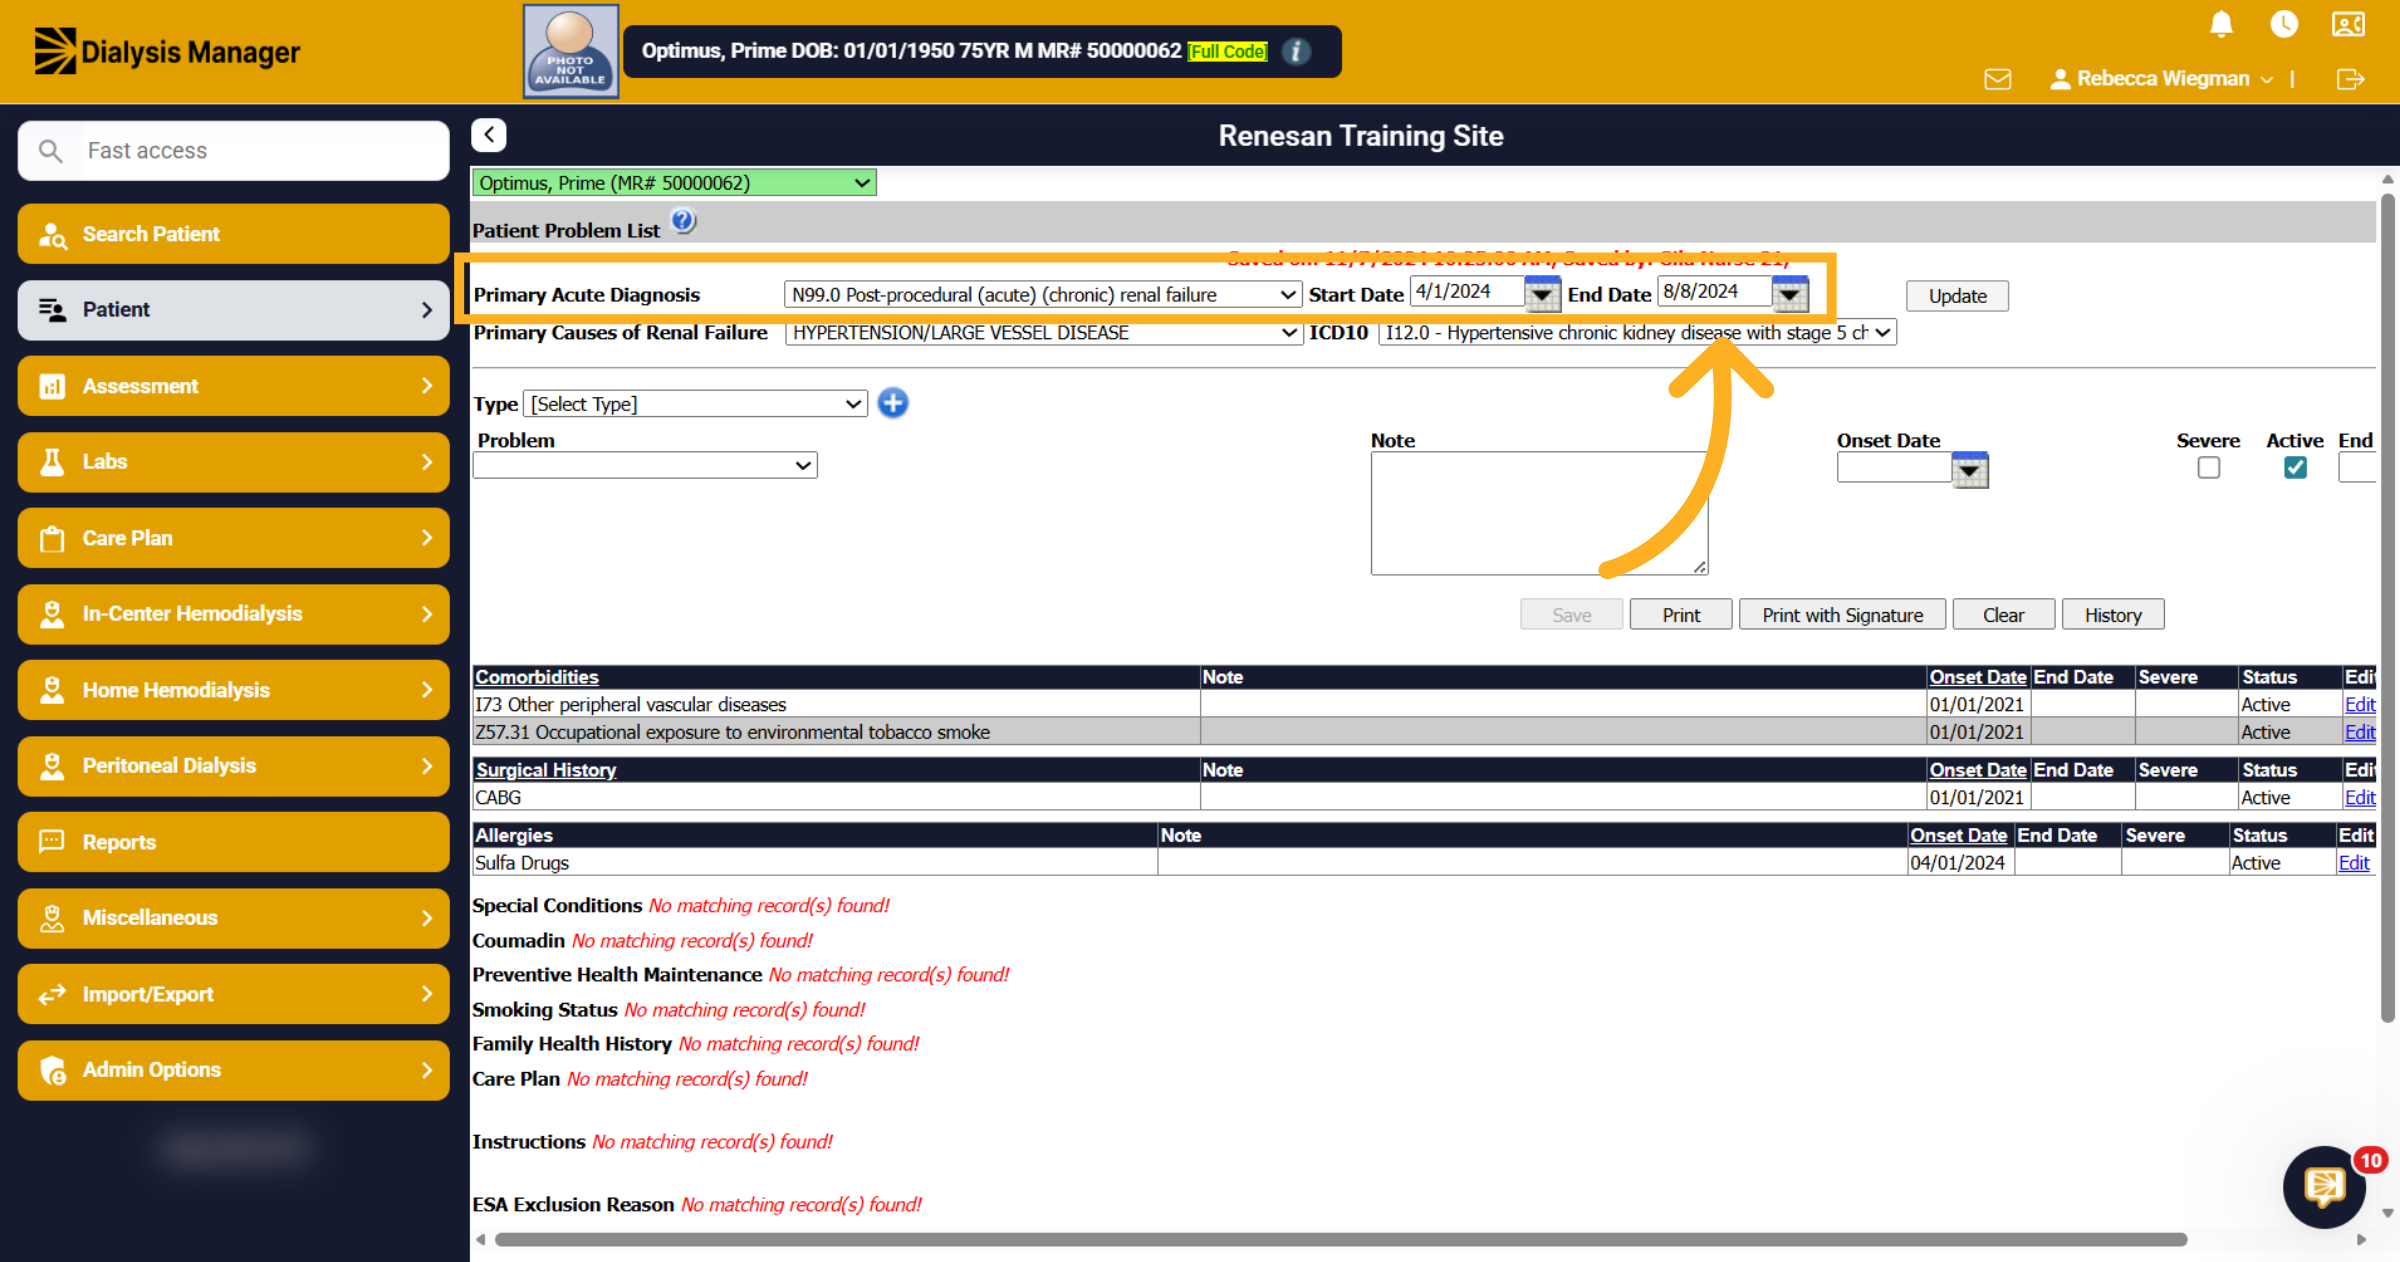2400x1262 pixels.
Task: Click the search magnifier icon
Action: pyautogui.click(x=50, y=151)
